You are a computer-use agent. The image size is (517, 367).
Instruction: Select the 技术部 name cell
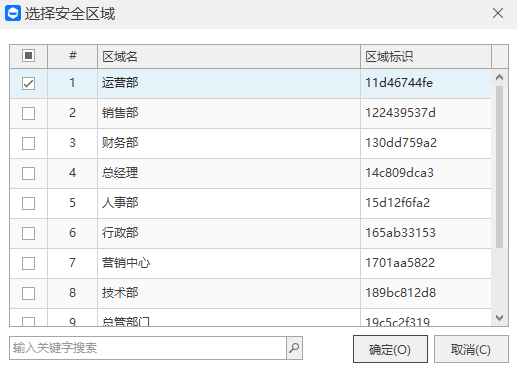click(229, 293)
